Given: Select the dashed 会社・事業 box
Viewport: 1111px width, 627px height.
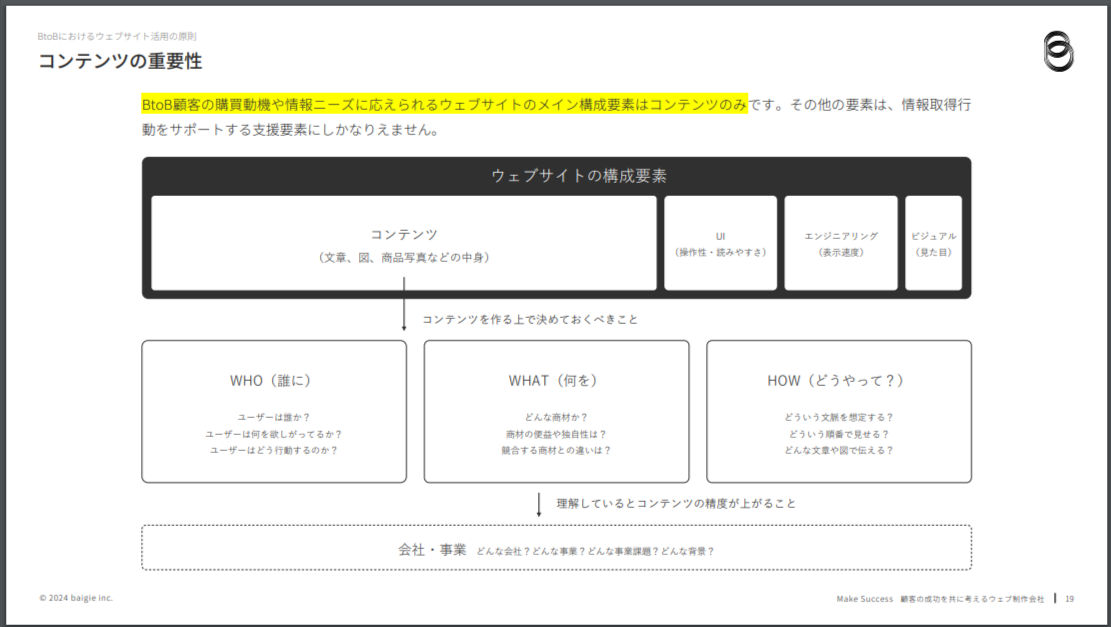Looking at the screenshot, I should coord(556,548).
